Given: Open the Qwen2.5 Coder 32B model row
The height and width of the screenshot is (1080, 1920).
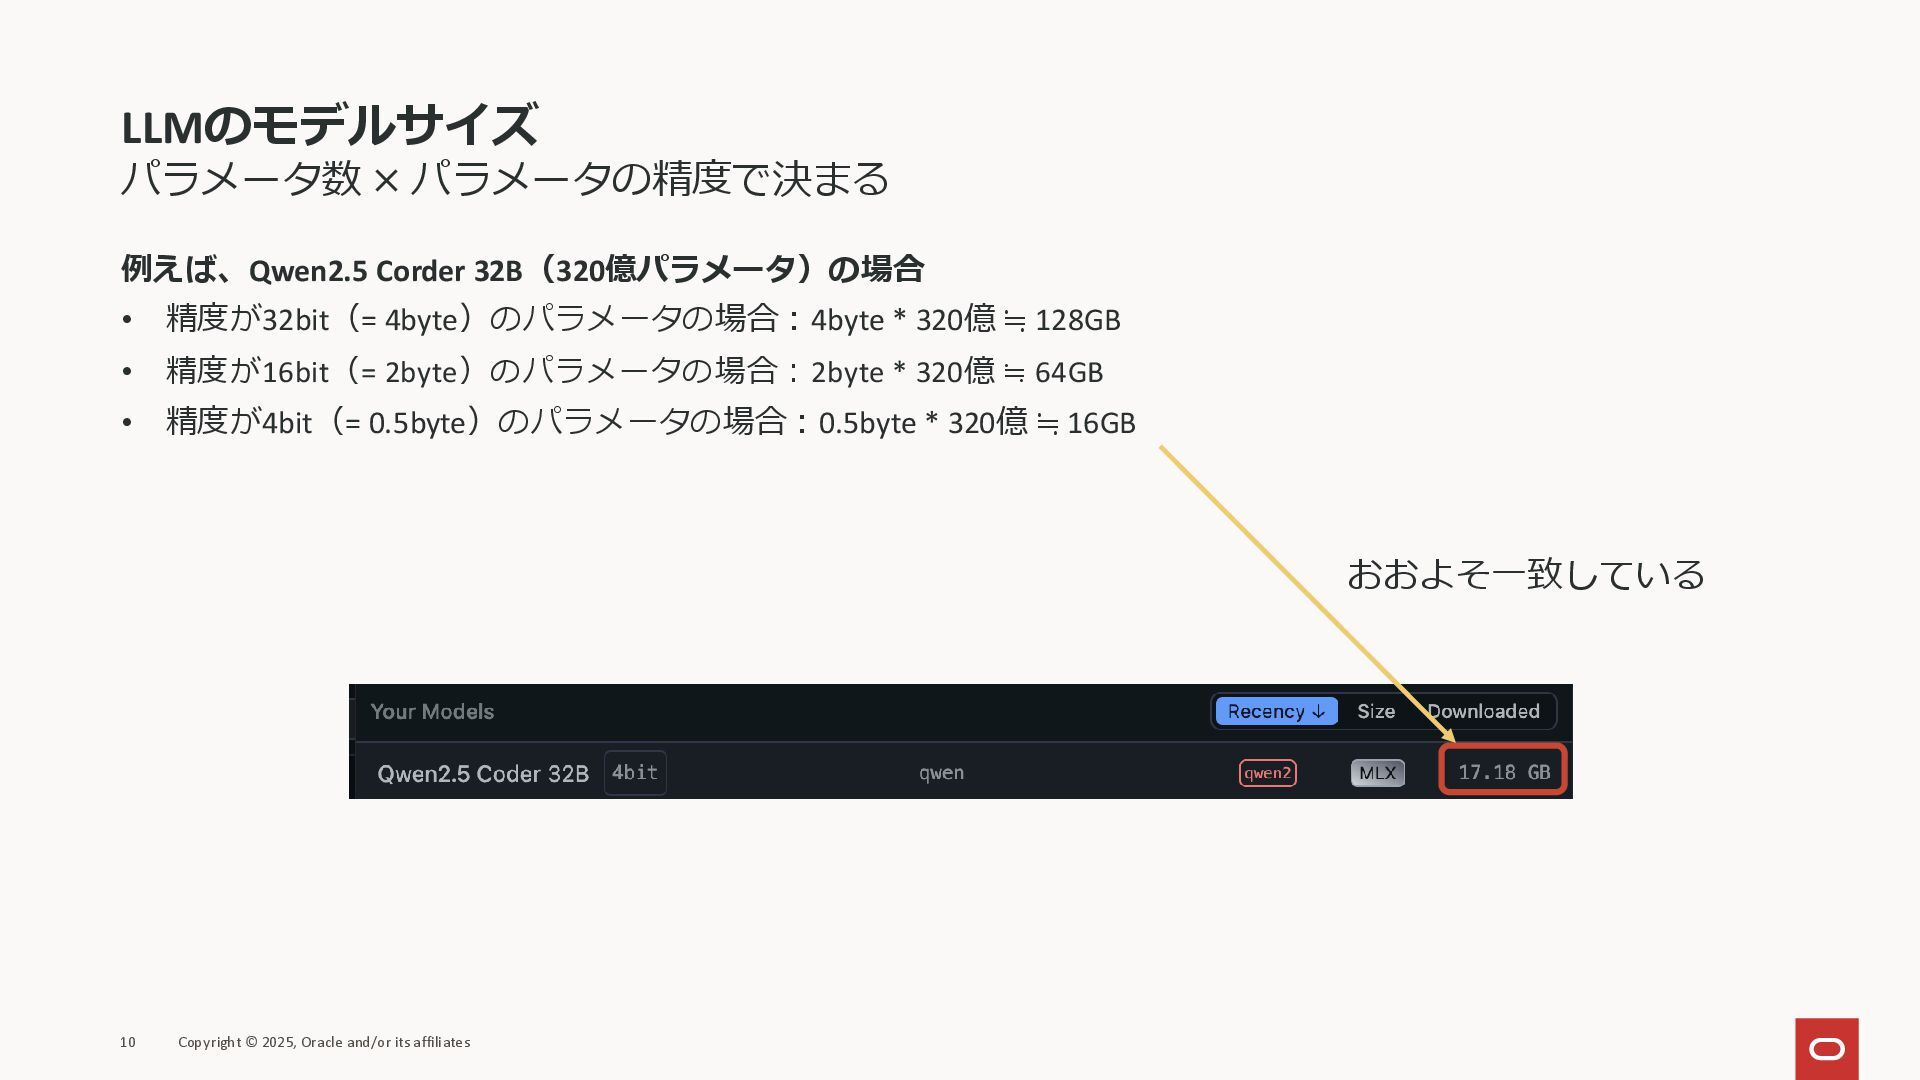Looking at the screenshot, I should (x=482, y=774).
